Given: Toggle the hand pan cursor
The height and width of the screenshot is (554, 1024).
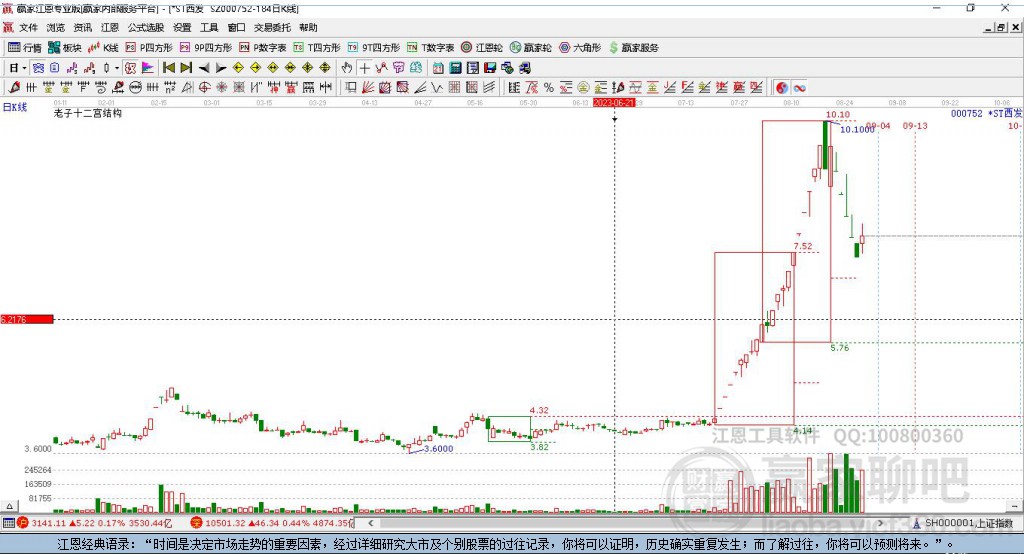Looking at the screenshot, I should pos(347,68).
